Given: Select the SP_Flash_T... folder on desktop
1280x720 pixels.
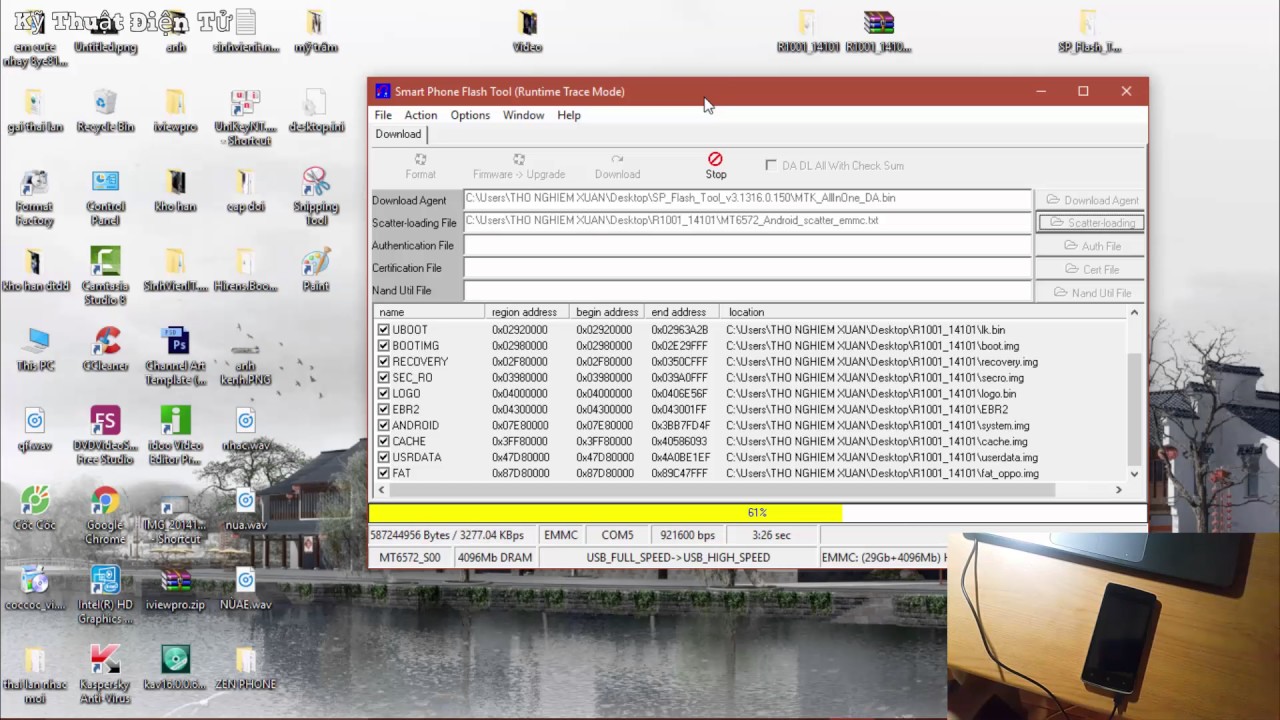Looking at the screenshot, I should click(x=1088, y=32).
